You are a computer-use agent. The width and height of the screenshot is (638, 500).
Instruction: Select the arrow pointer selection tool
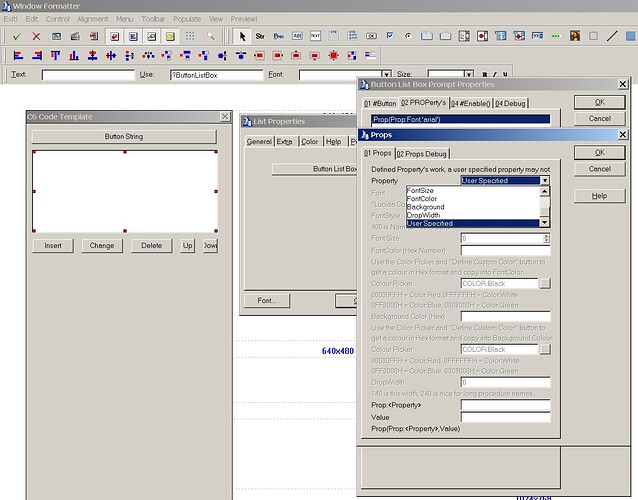click(242, 36)
